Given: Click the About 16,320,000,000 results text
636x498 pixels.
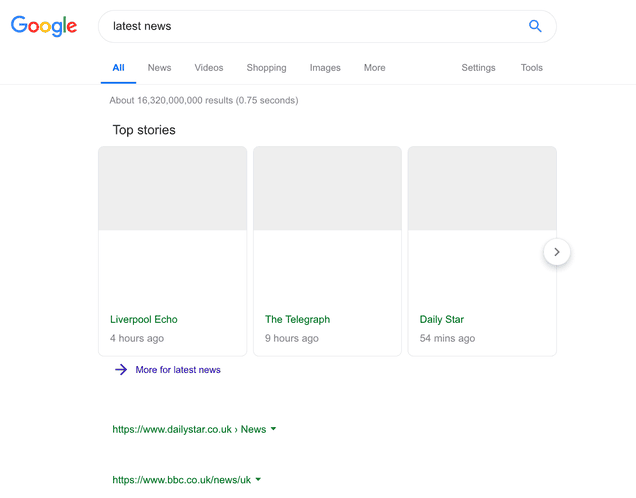Looking at the screenshot, I should pyautogui.click(x=204, y=100).
